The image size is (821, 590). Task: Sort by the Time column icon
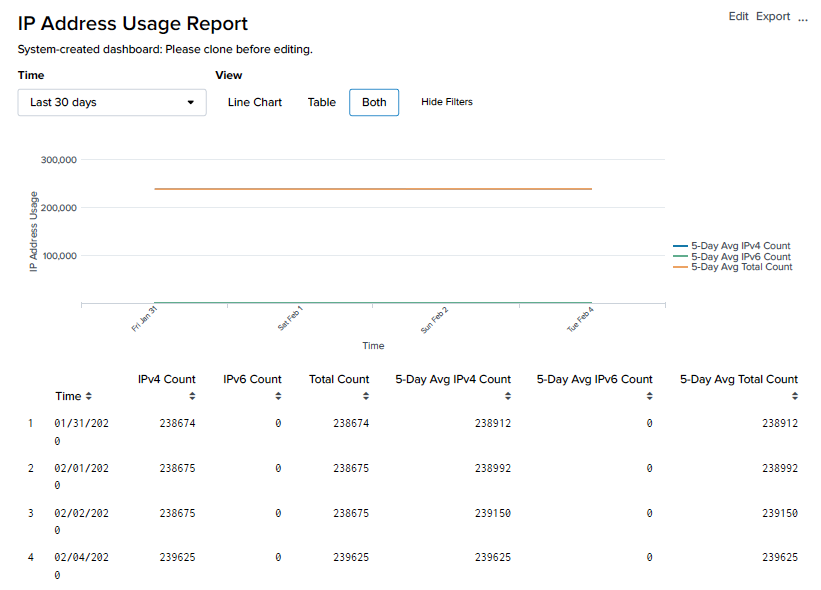click(89, 397)
